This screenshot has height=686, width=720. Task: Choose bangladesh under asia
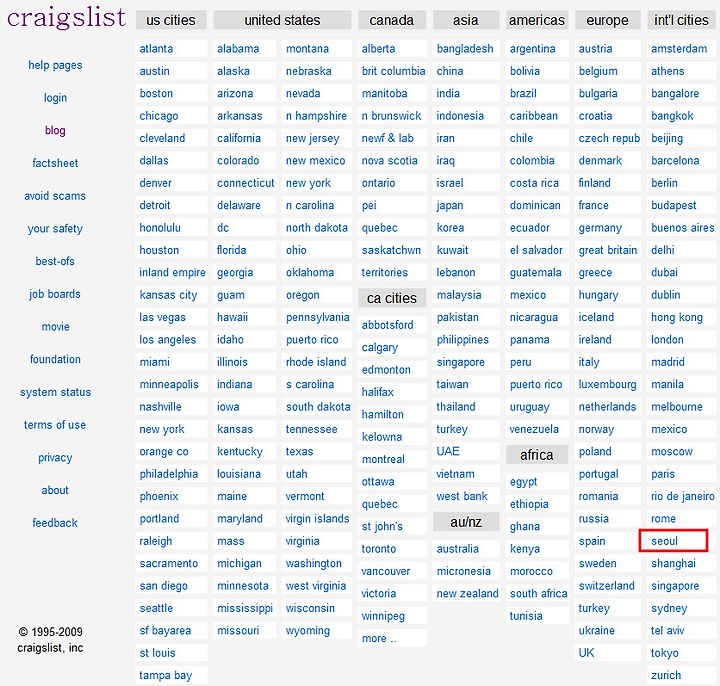465,49
